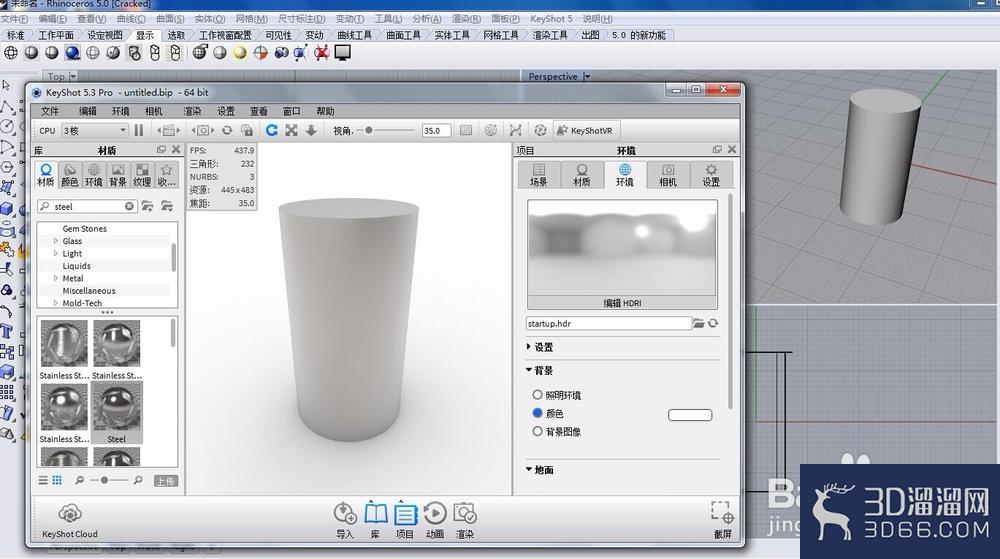Click the 上传 upload button
This screenshot has height=559, width=1000.
point(165,481)
